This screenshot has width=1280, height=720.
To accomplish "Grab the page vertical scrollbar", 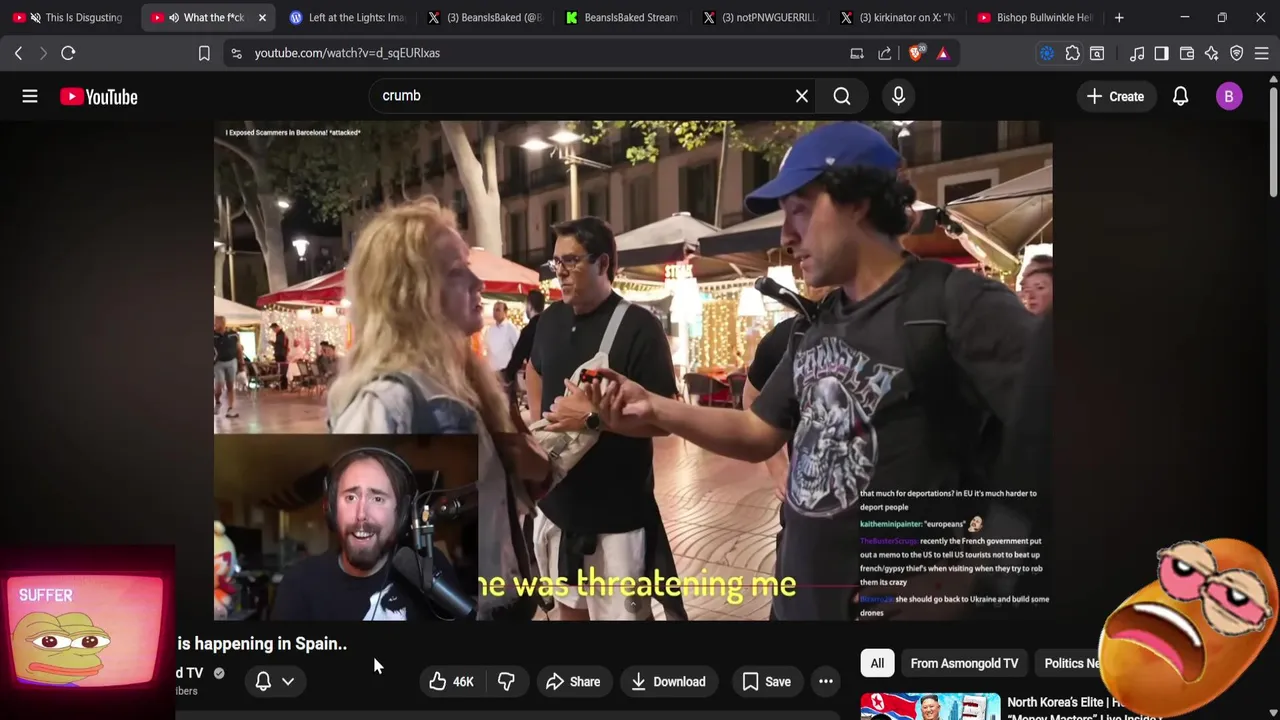I will (x=1273, y=140).
